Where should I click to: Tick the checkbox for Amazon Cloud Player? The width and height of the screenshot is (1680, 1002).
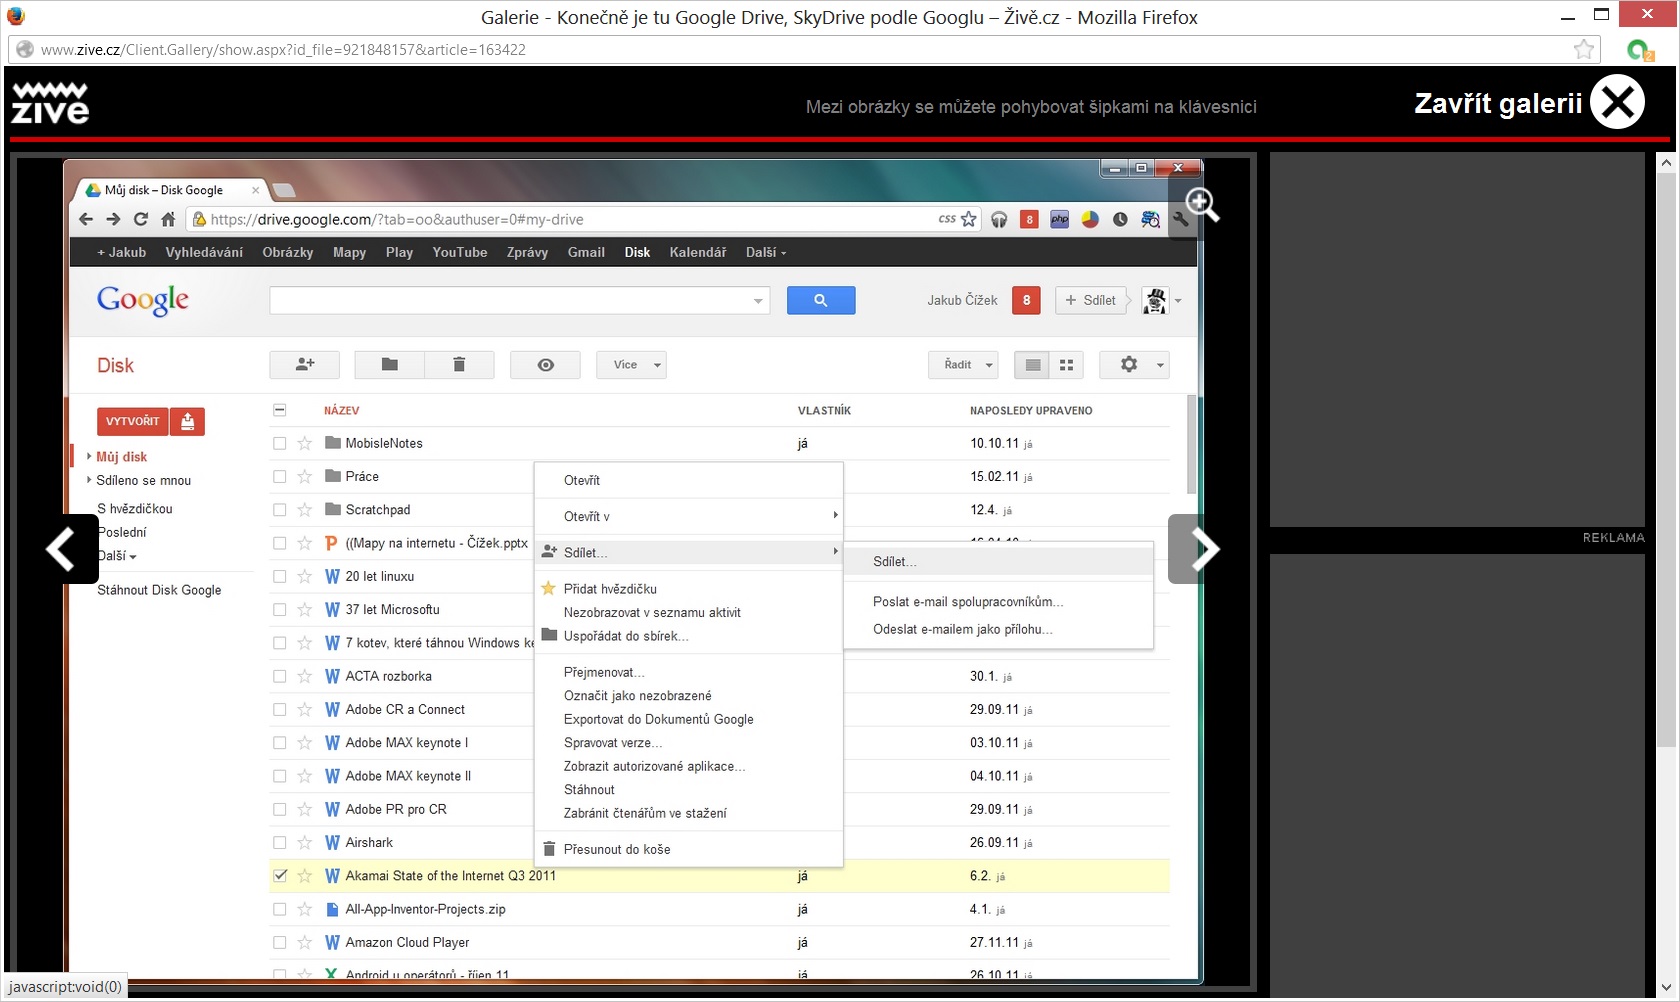click(x=280, y=943)
